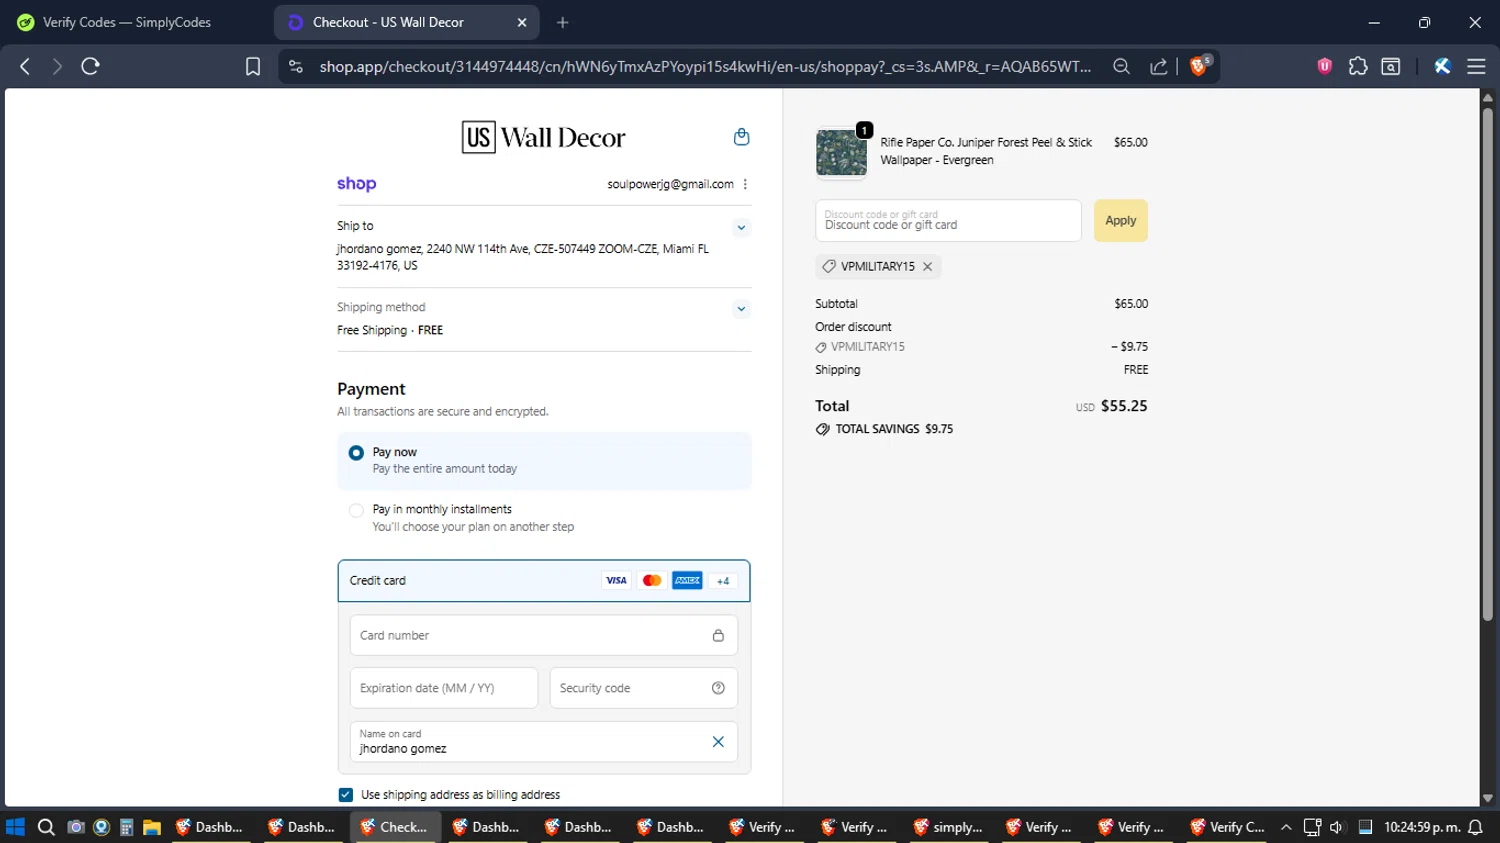Open volume control in system tray
The height and width of the screenshot is (843, 1500).
[1337, 827]
